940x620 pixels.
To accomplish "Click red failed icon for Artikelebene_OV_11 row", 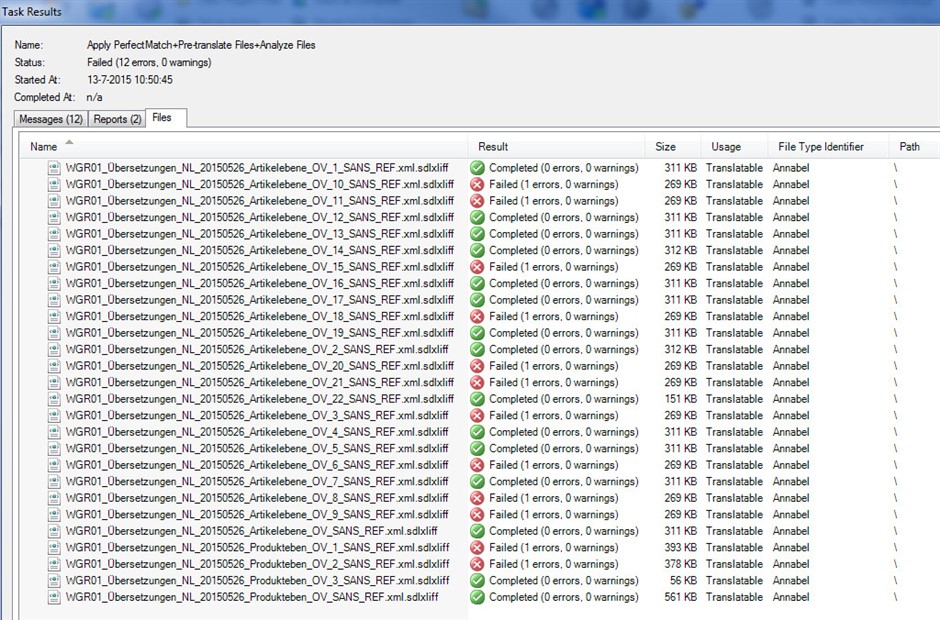I will click(477, 201).
